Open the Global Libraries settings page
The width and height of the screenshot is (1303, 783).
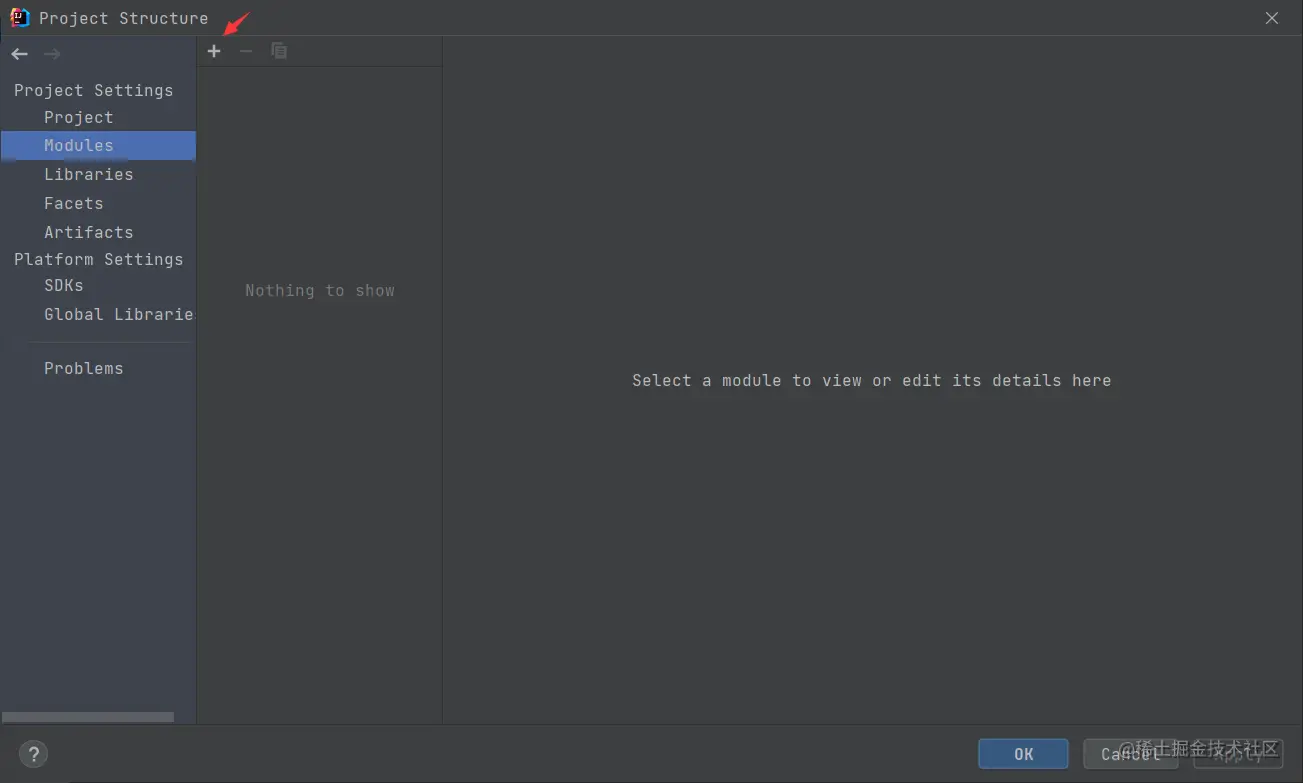click(x=118, y=314)
